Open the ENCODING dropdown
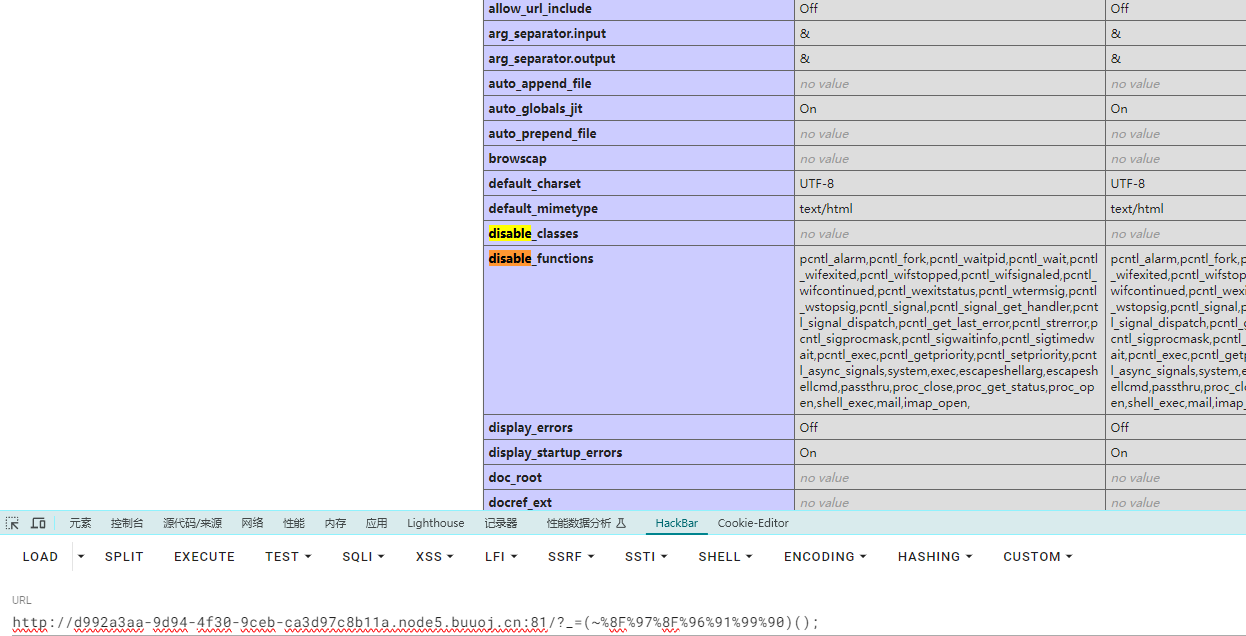The width and height of the screenshot is (1246, 636). pos(825,557)
